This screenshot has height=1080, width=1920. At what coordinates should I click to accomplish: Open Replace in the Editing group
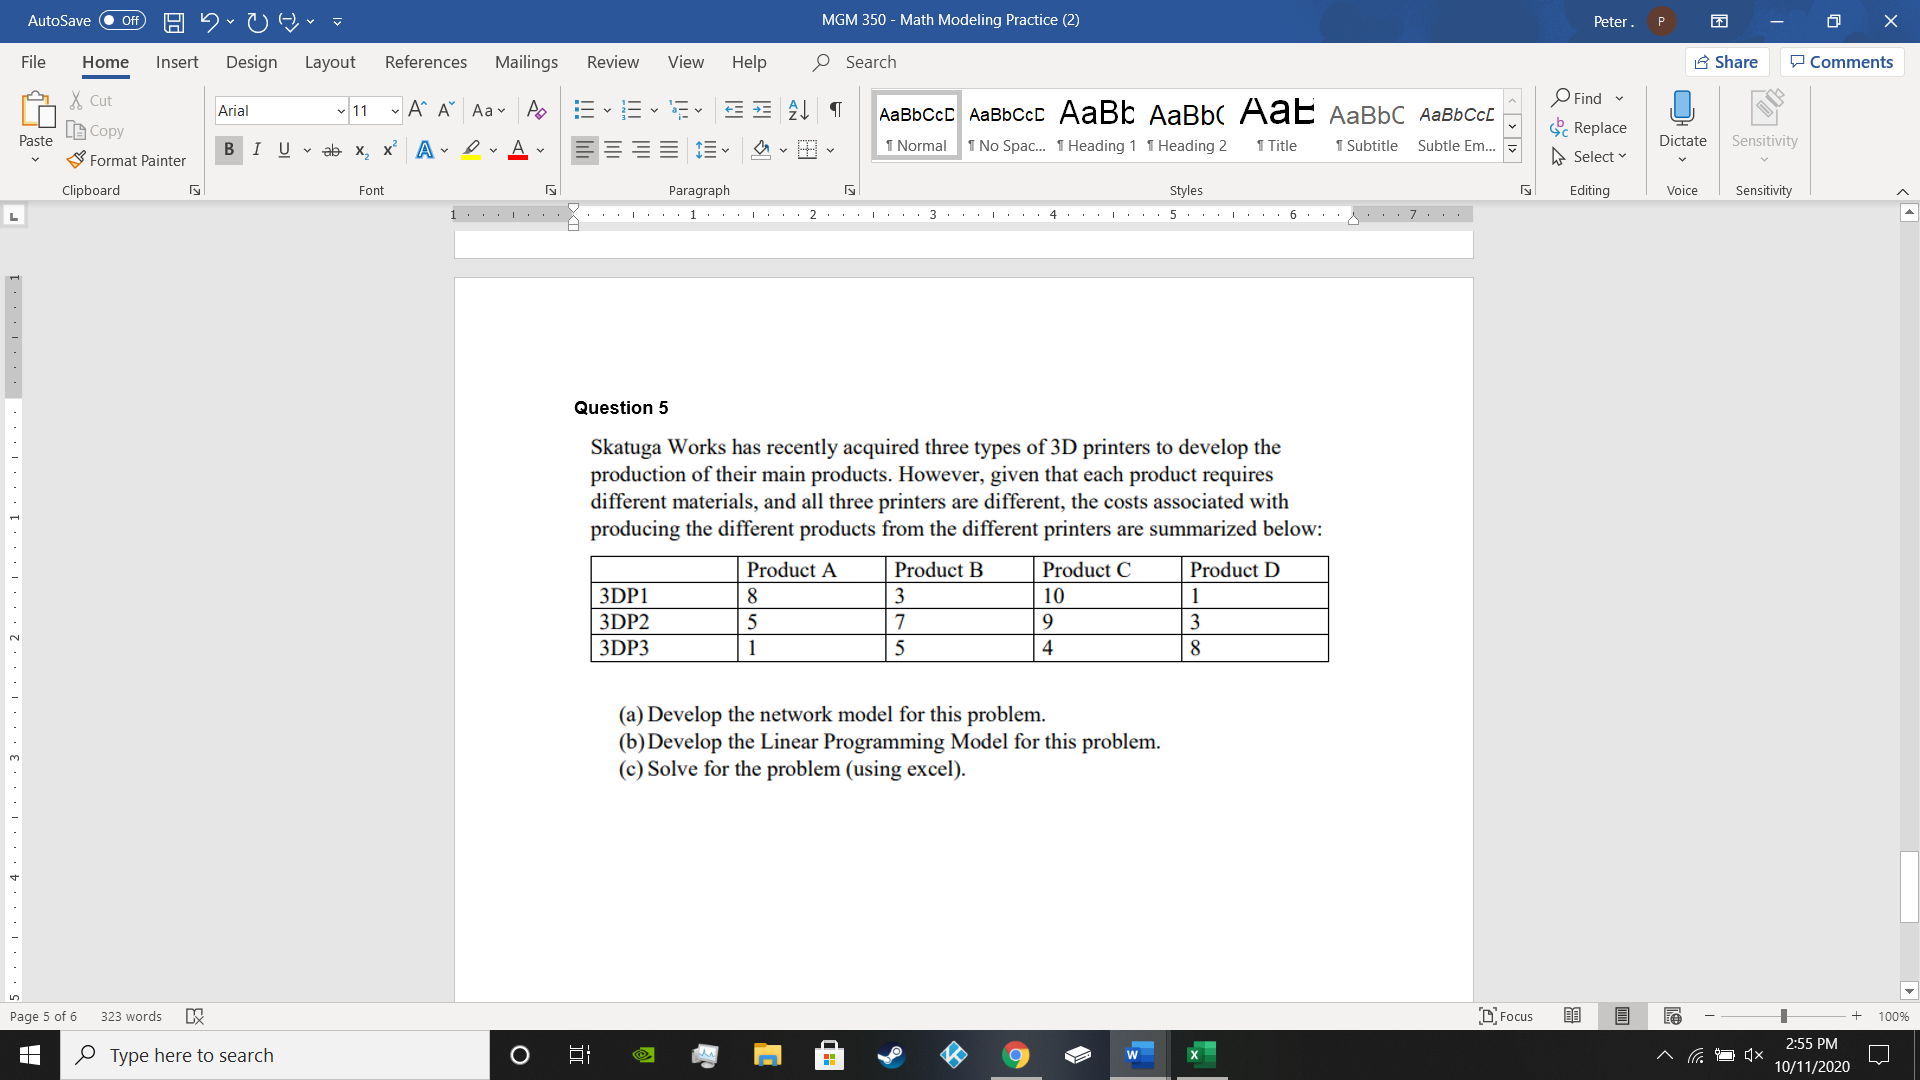(x=1590, y=128)
